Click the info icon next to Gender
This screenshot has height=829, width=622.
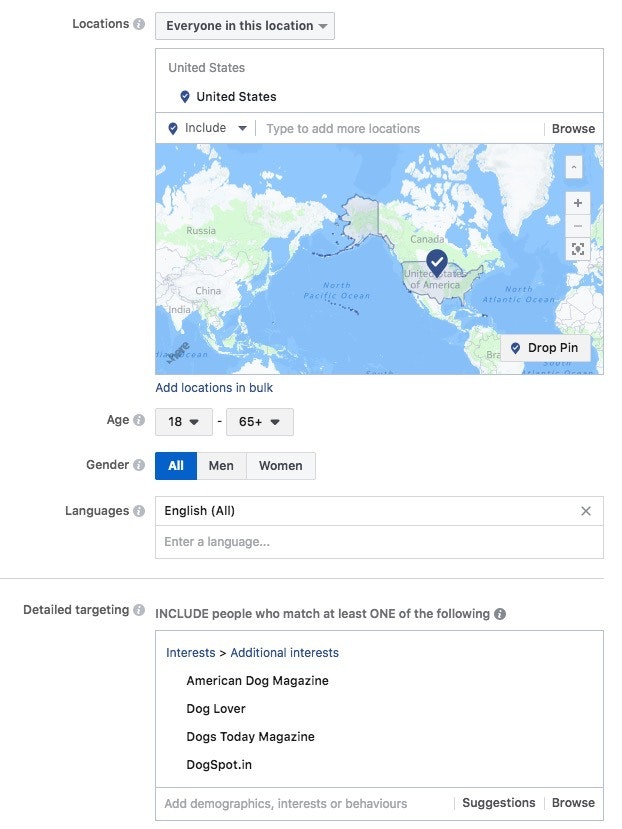[139, 465]
